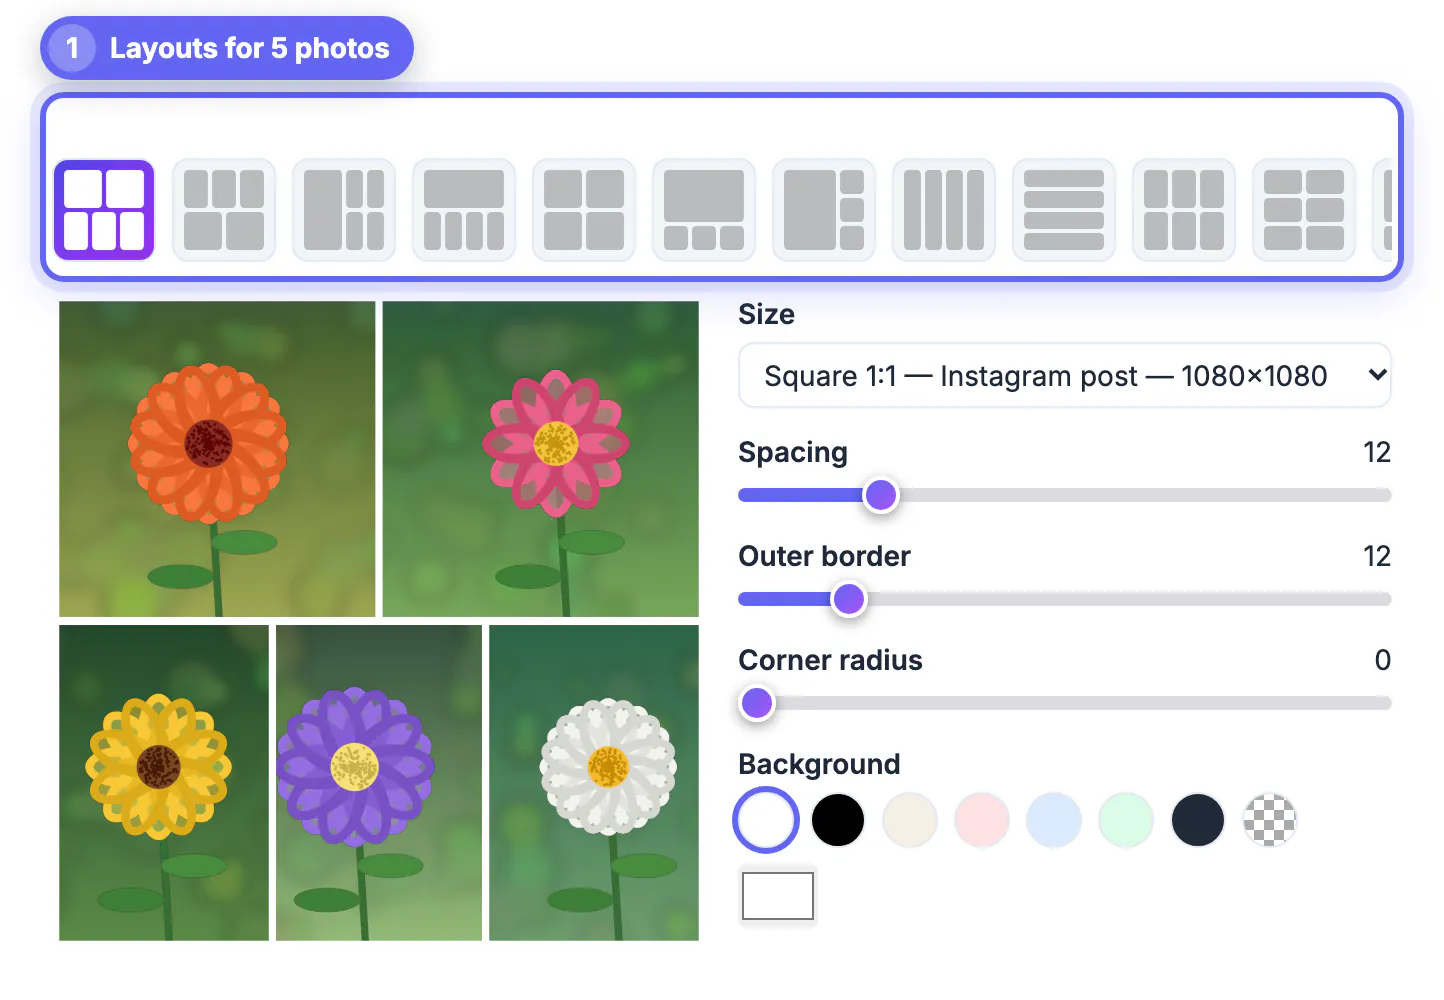Pick the mint green background swatch
Screen dimensions: 1444x1000
pyautogui.click(x=1126, y=820)
